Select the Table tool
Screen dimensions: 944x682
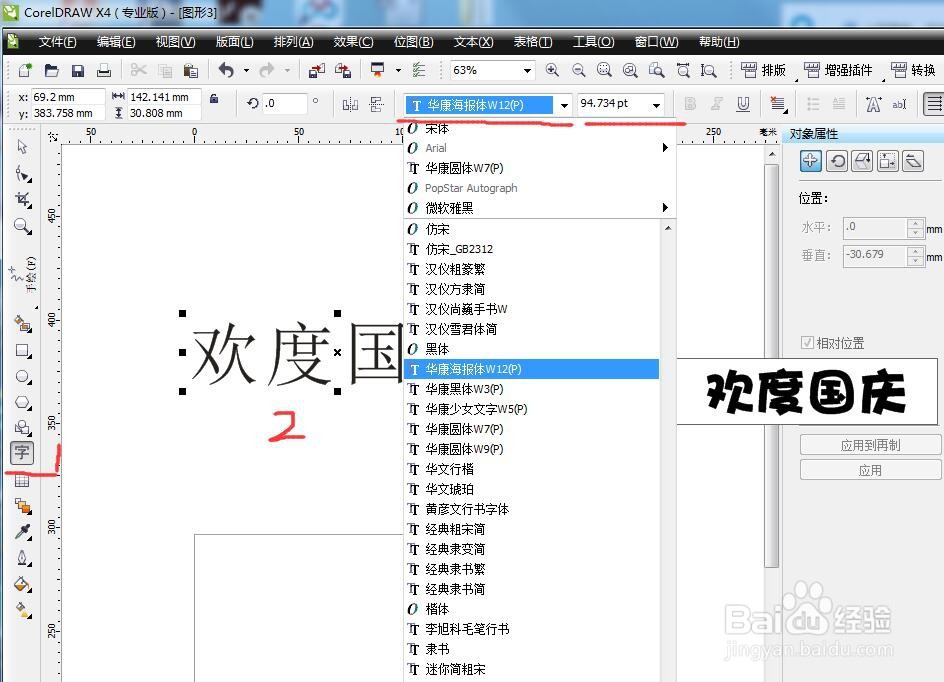pyautogui.click(x=22, y=480)
